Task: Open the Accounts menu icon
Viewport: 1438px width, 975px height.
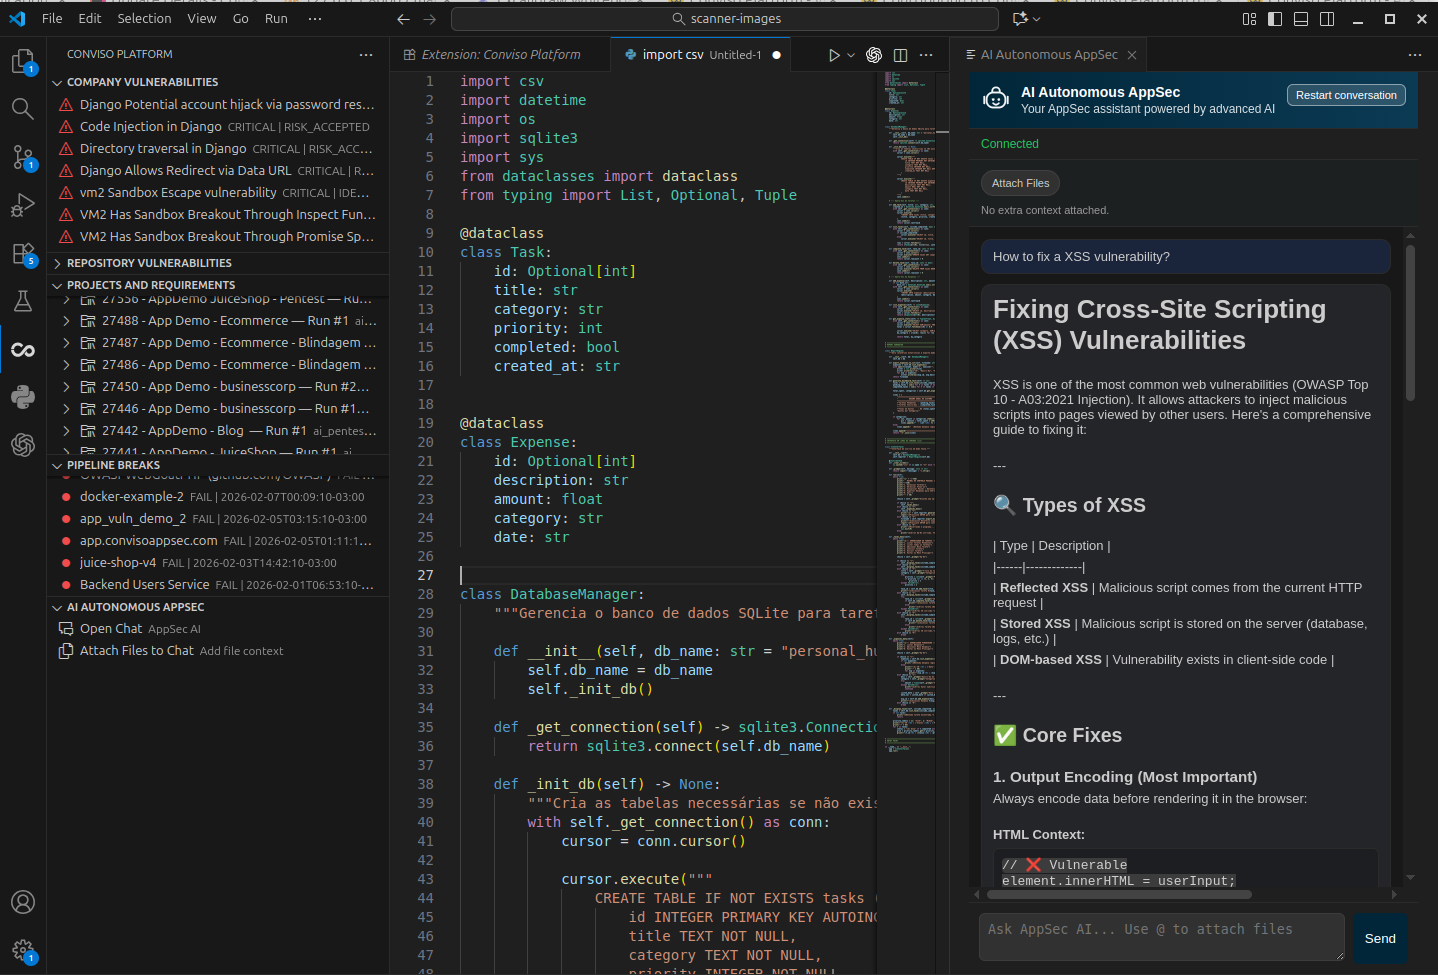Action: 23,902
